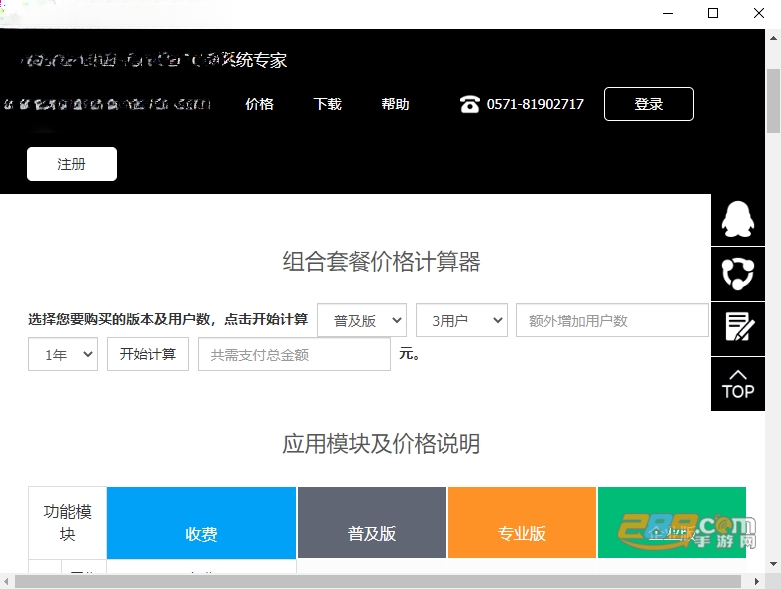Open the QQ penguin contact icon
The height and width of the screenshot is (589, 781).
tap(738, 219)
